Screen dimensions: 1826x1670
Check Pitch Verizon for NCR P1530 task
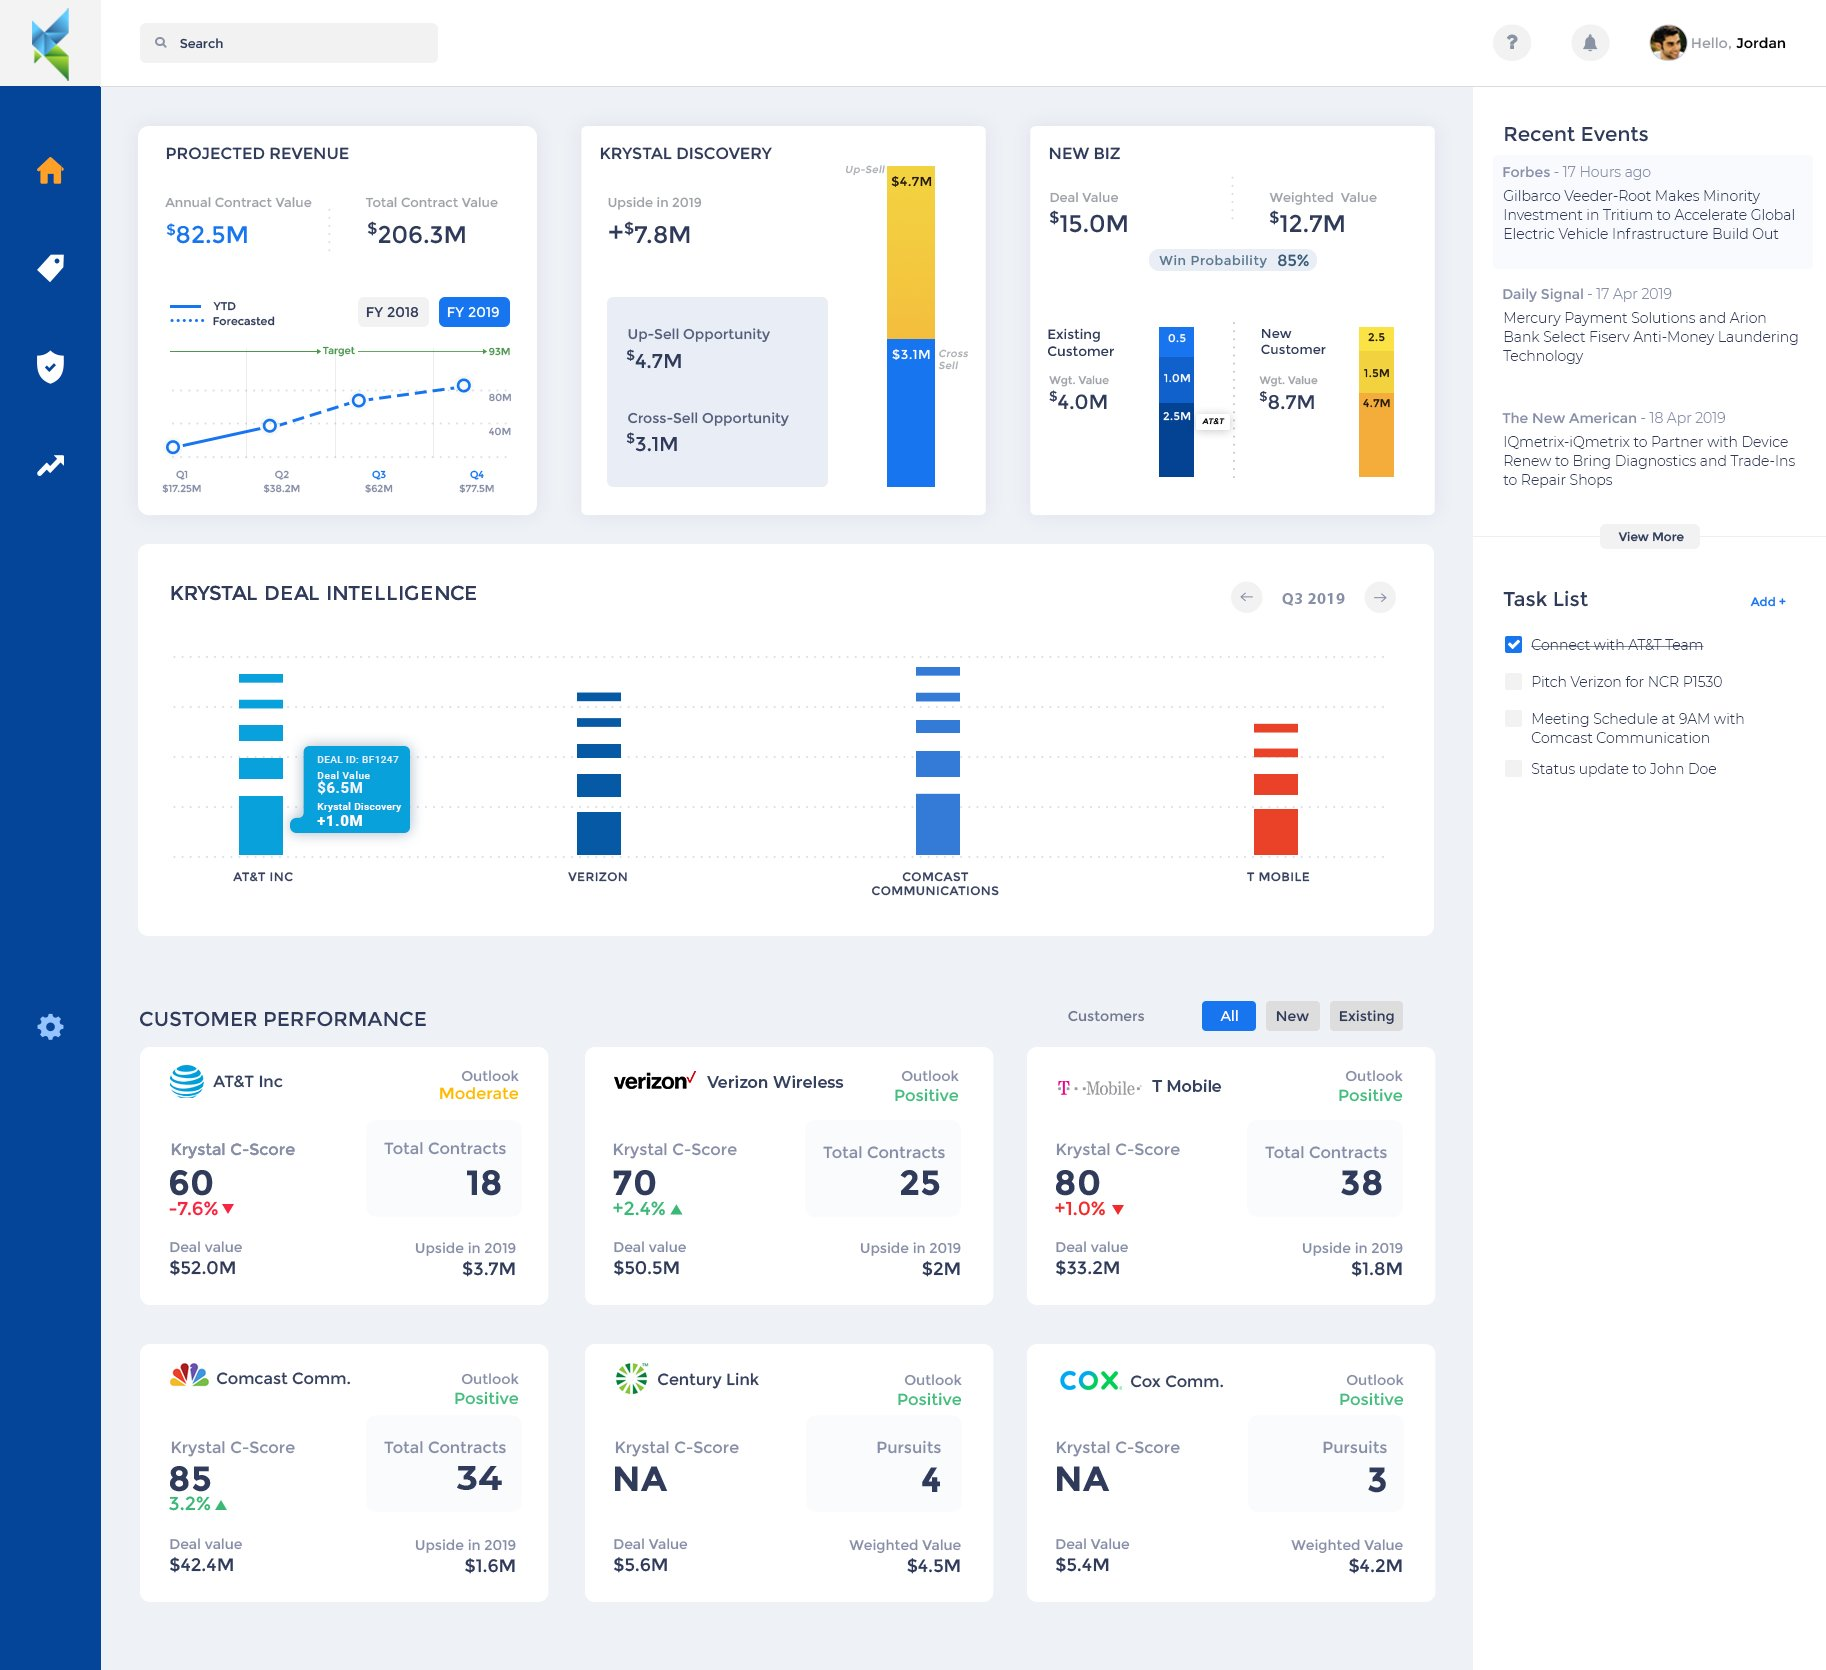click(x=1513, y=682)
